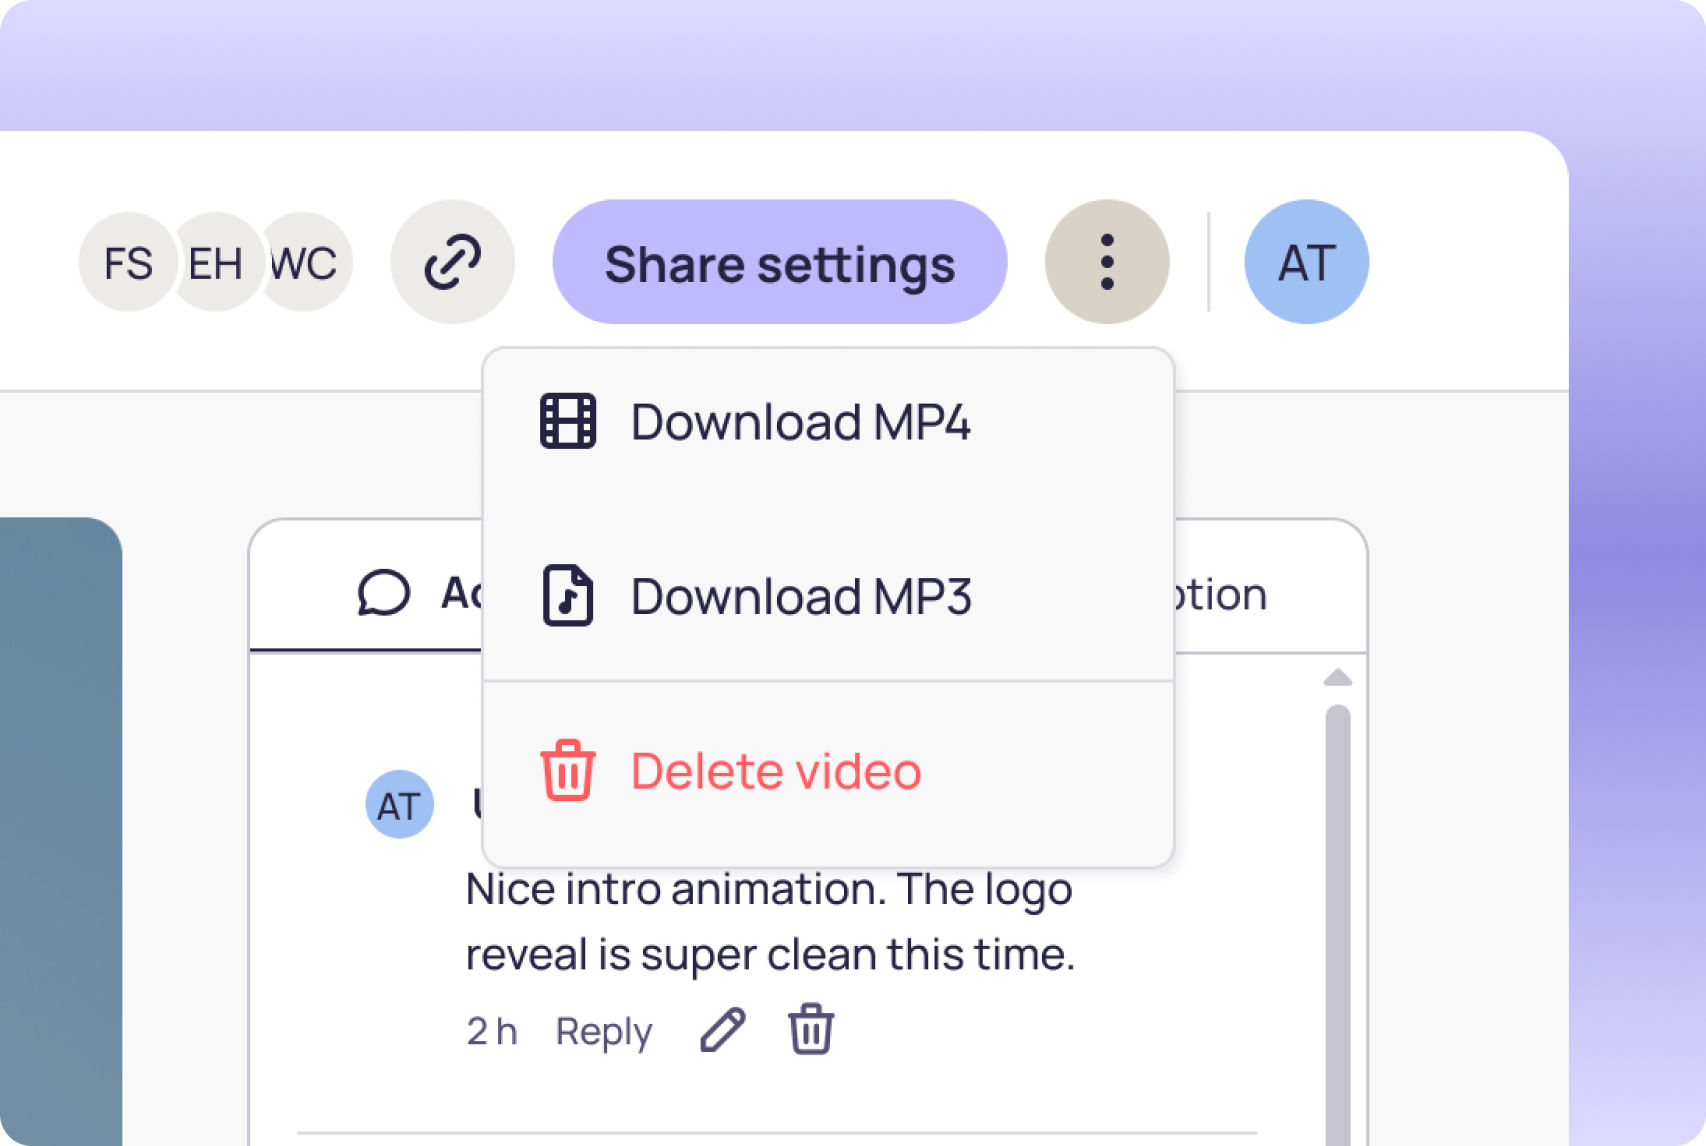This screenshot has height=1146, width=1706.
Task: Click the AT avatar beside the comment
Action: pyautogui.click(x=399, y=805)
